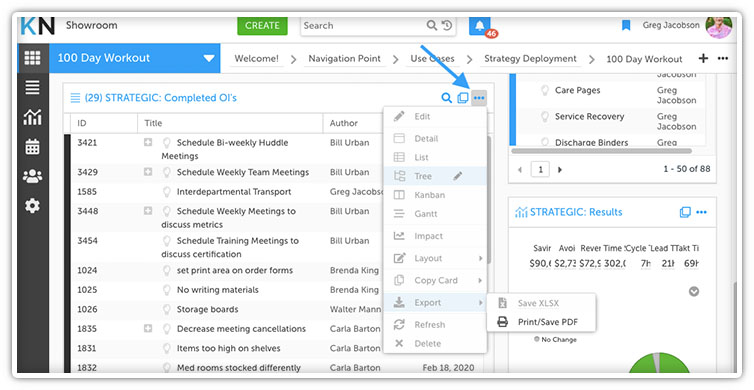Click the list icon before STRATEGIC: Completed OI's
Viewport: 754px width, 390px height.
point(75,98)
